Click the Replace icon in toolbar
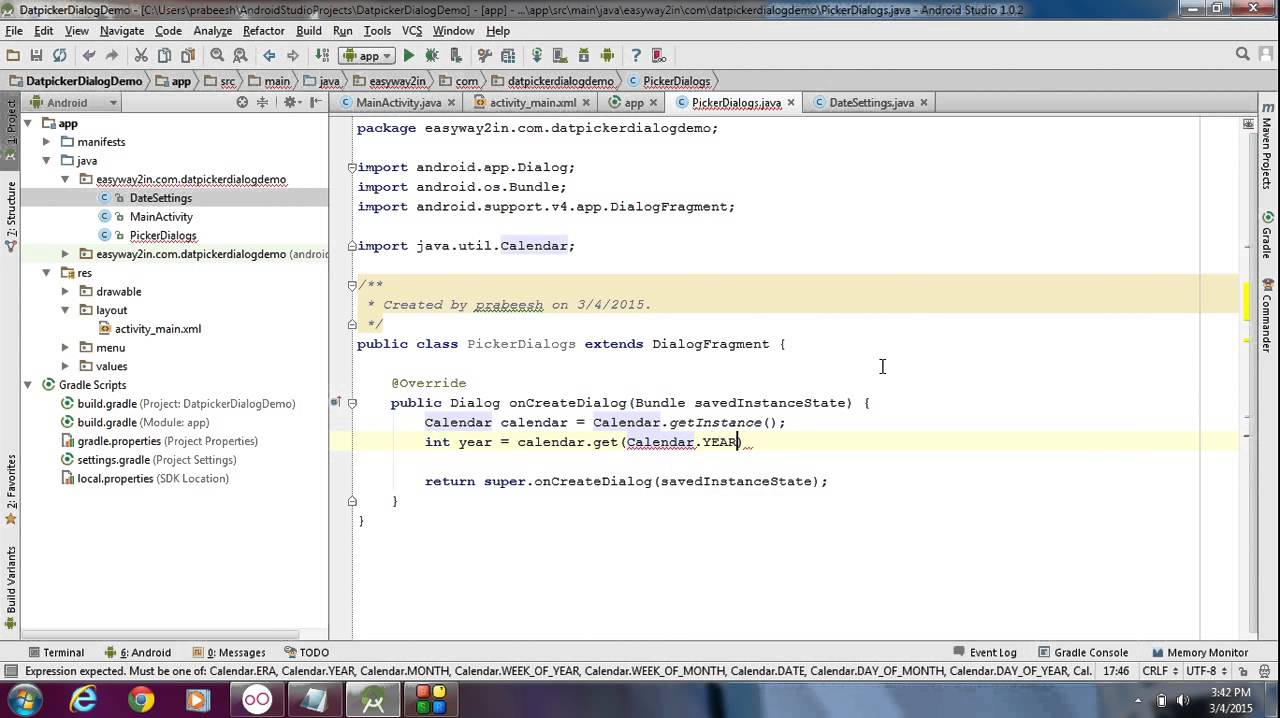Viewport: 1280px width, 718px height. click(x=240, y=56)
